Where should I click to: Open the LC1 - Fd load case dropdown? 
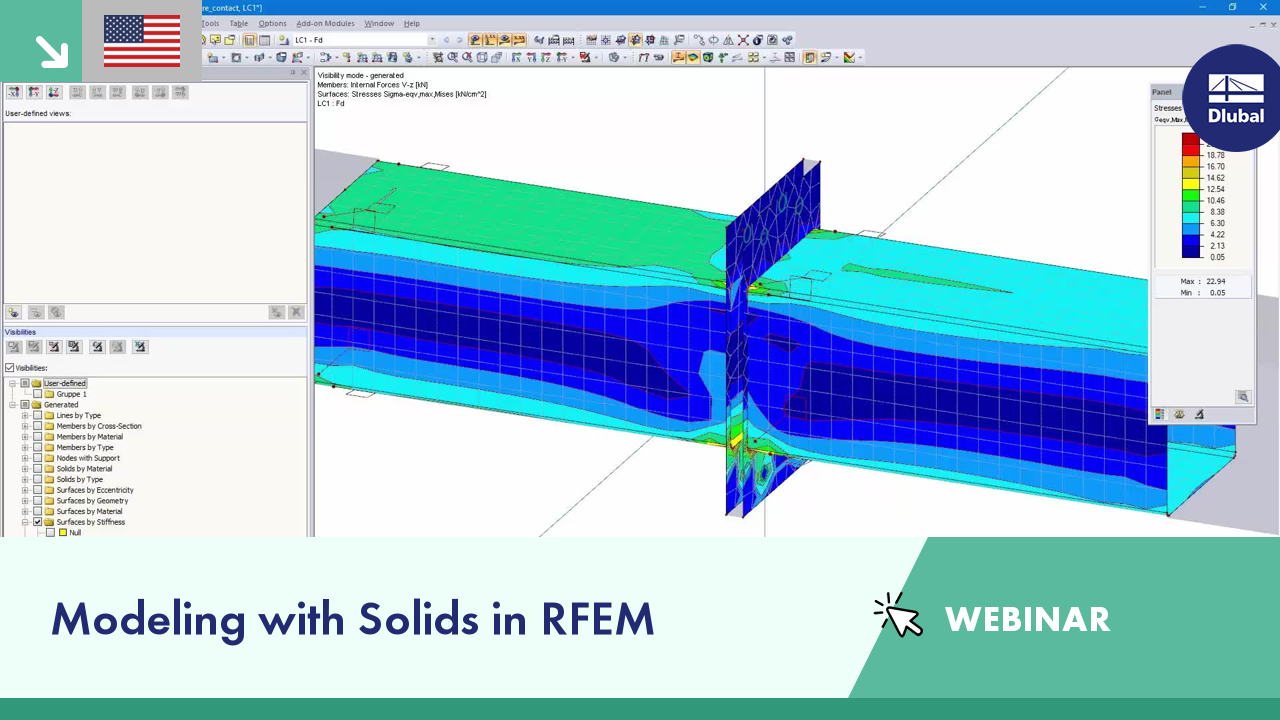click(x=432, y=39)
